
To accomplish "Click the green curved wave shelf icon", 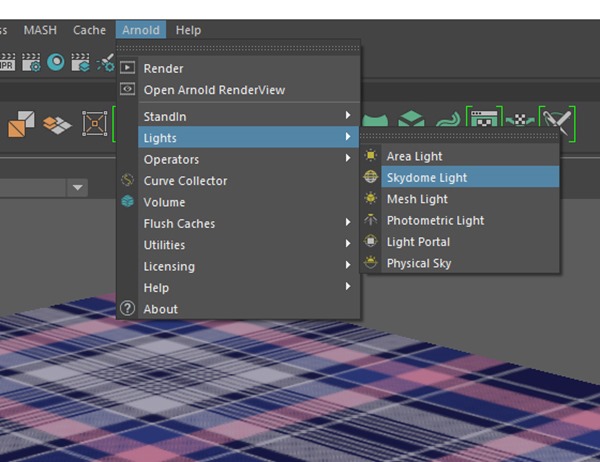I will (448, 119).
